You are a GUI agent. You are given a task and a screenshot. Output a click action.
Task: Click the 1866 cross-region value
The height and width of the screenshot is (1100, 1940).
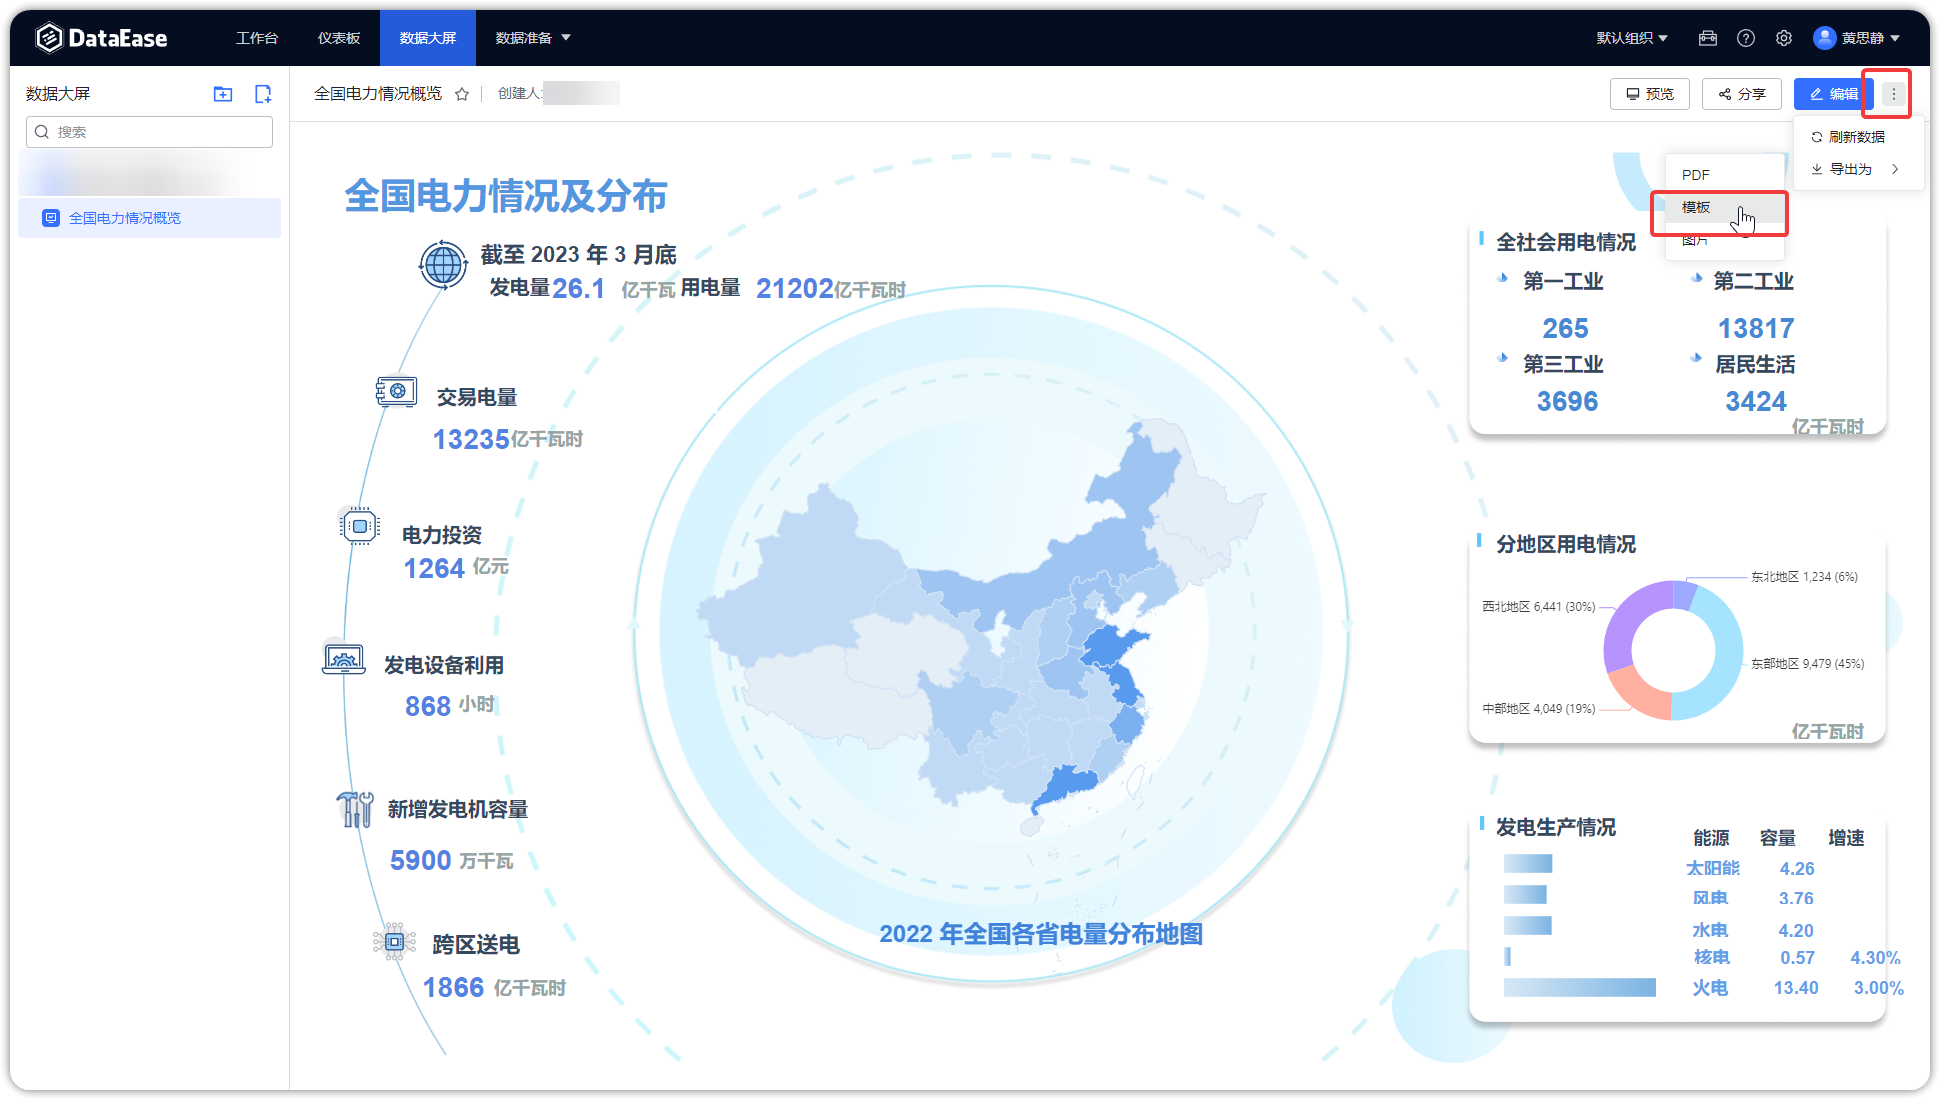pyautogui.click(x=453, y=987)
